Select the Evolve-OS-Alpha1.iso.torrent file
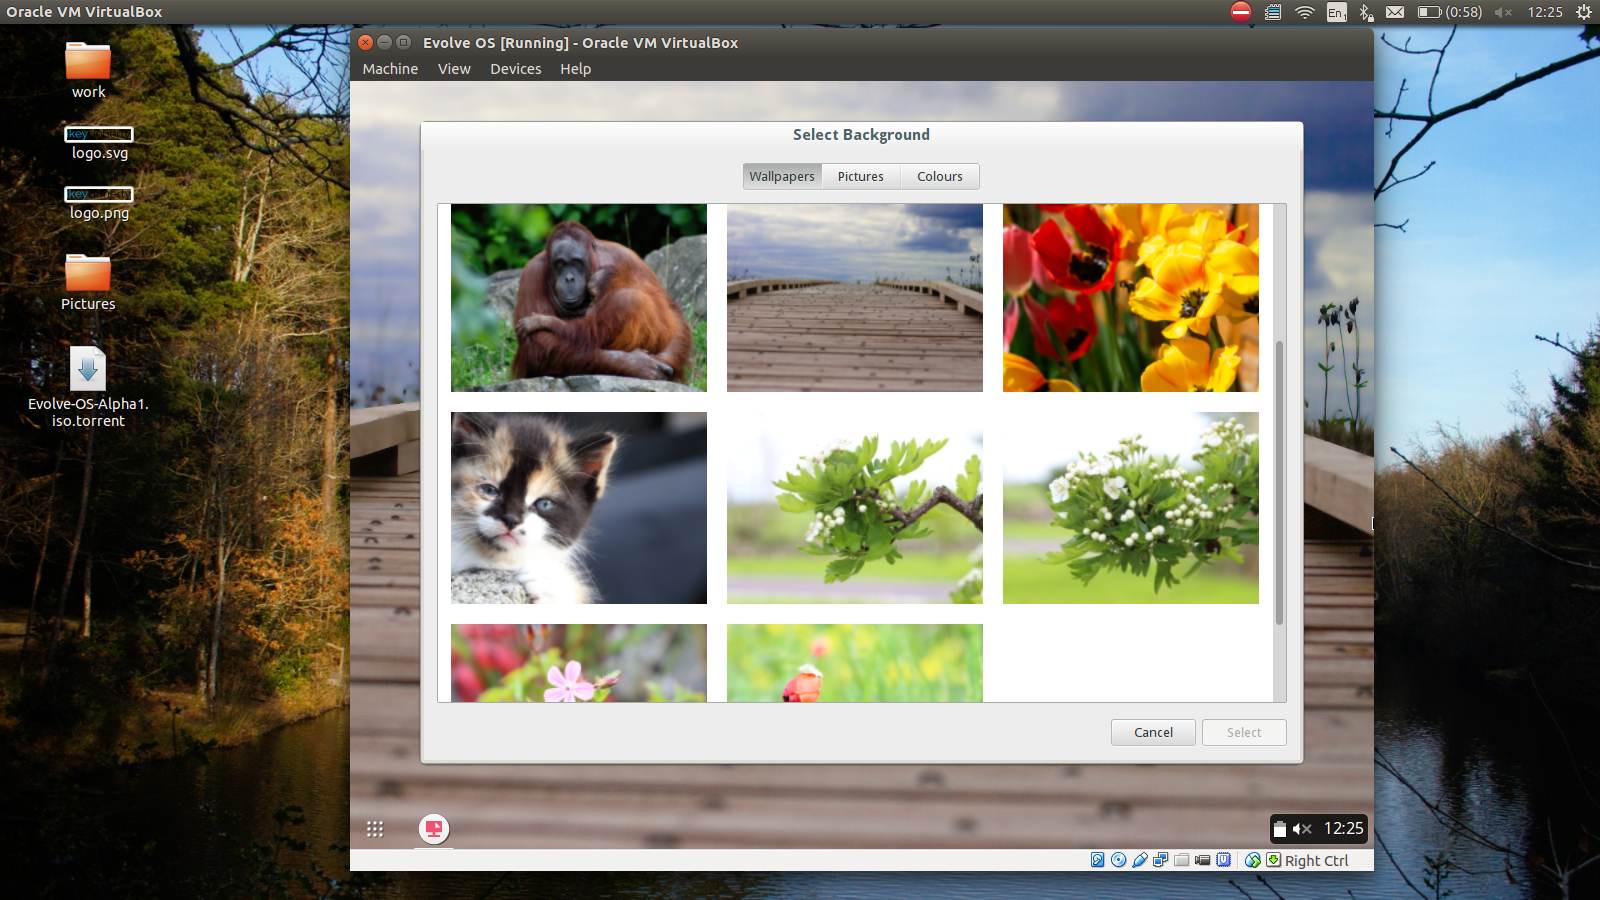This screenshot has width=1600, height=900. (88, 387)
